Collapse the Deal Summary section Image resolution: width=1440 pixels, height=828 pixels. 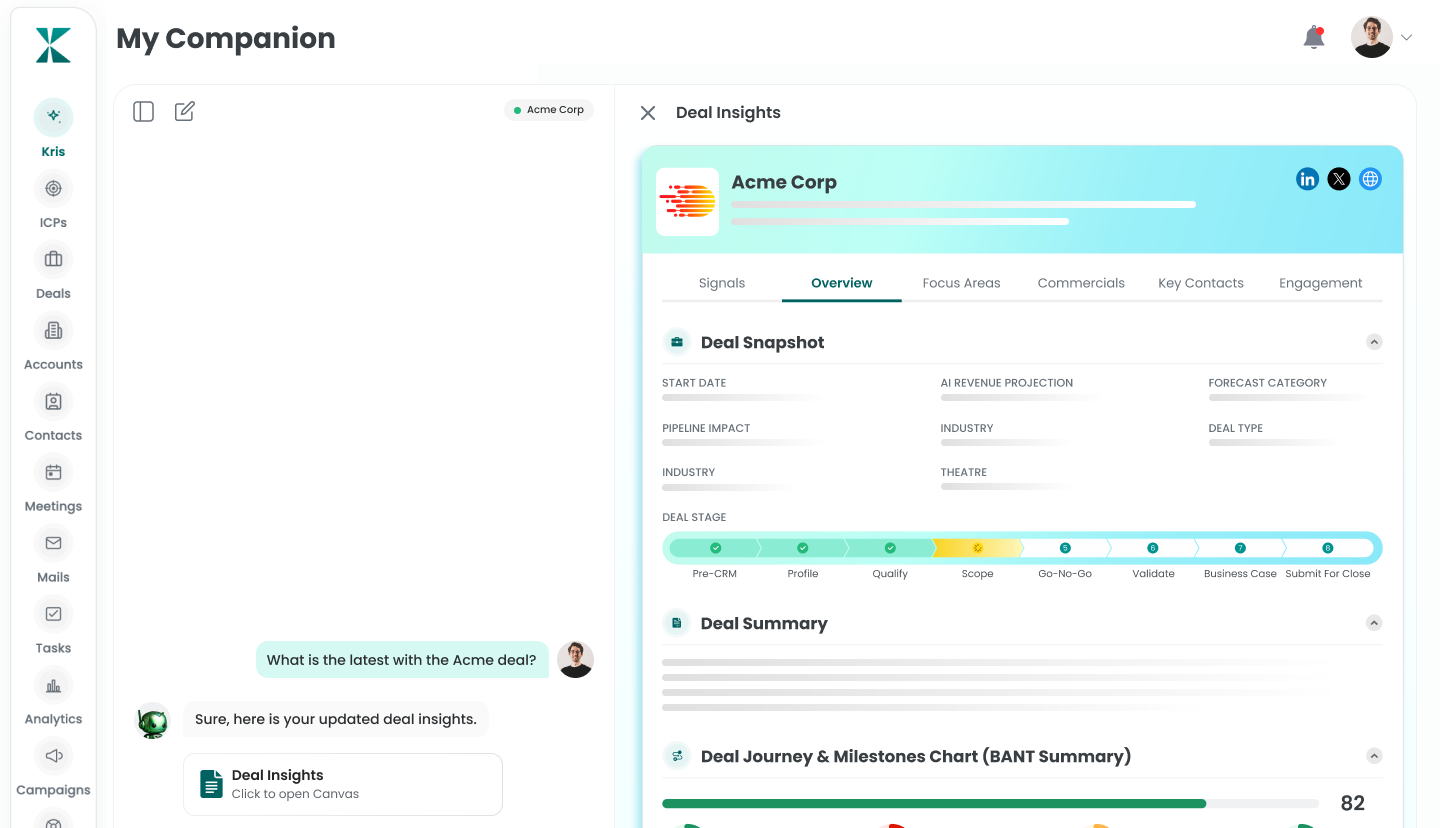1374,623
